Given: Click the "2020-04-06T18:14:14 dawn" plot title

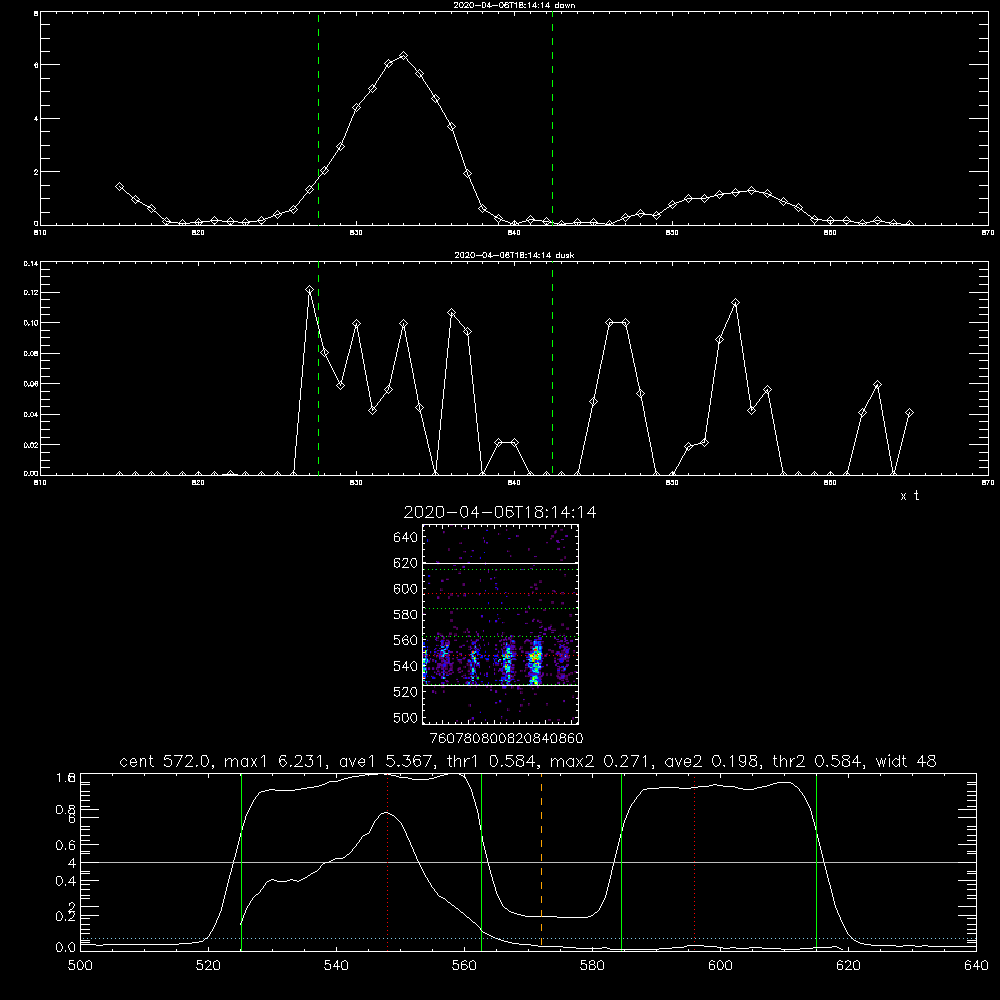Looking at the screenshot, I should [x=514, y=5].
